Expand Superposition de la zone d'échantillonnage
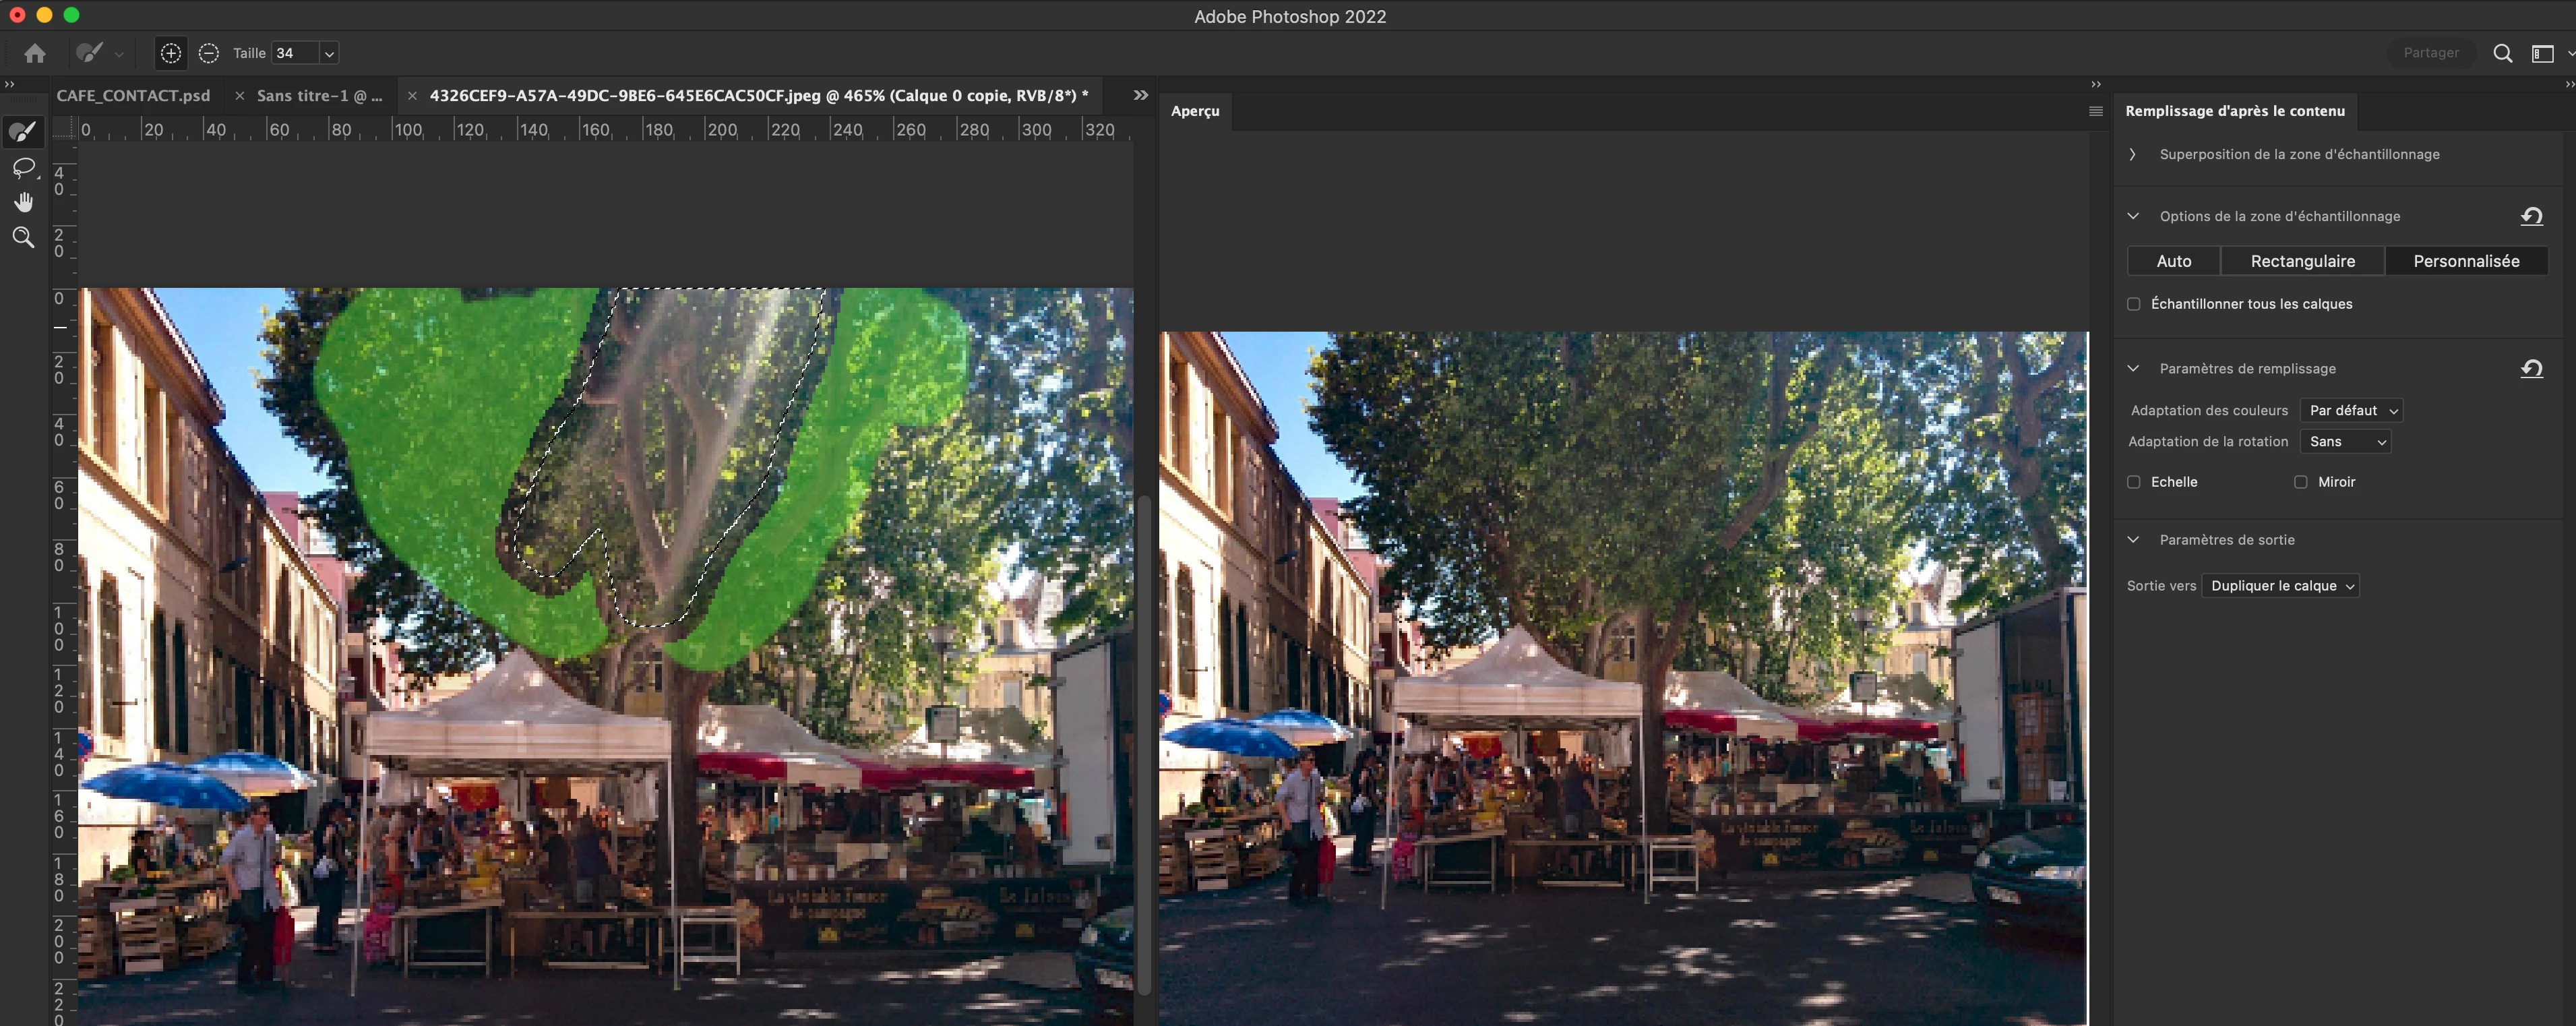The height and width of the screenshot is (1026, 2576). tap(2133, 154)
